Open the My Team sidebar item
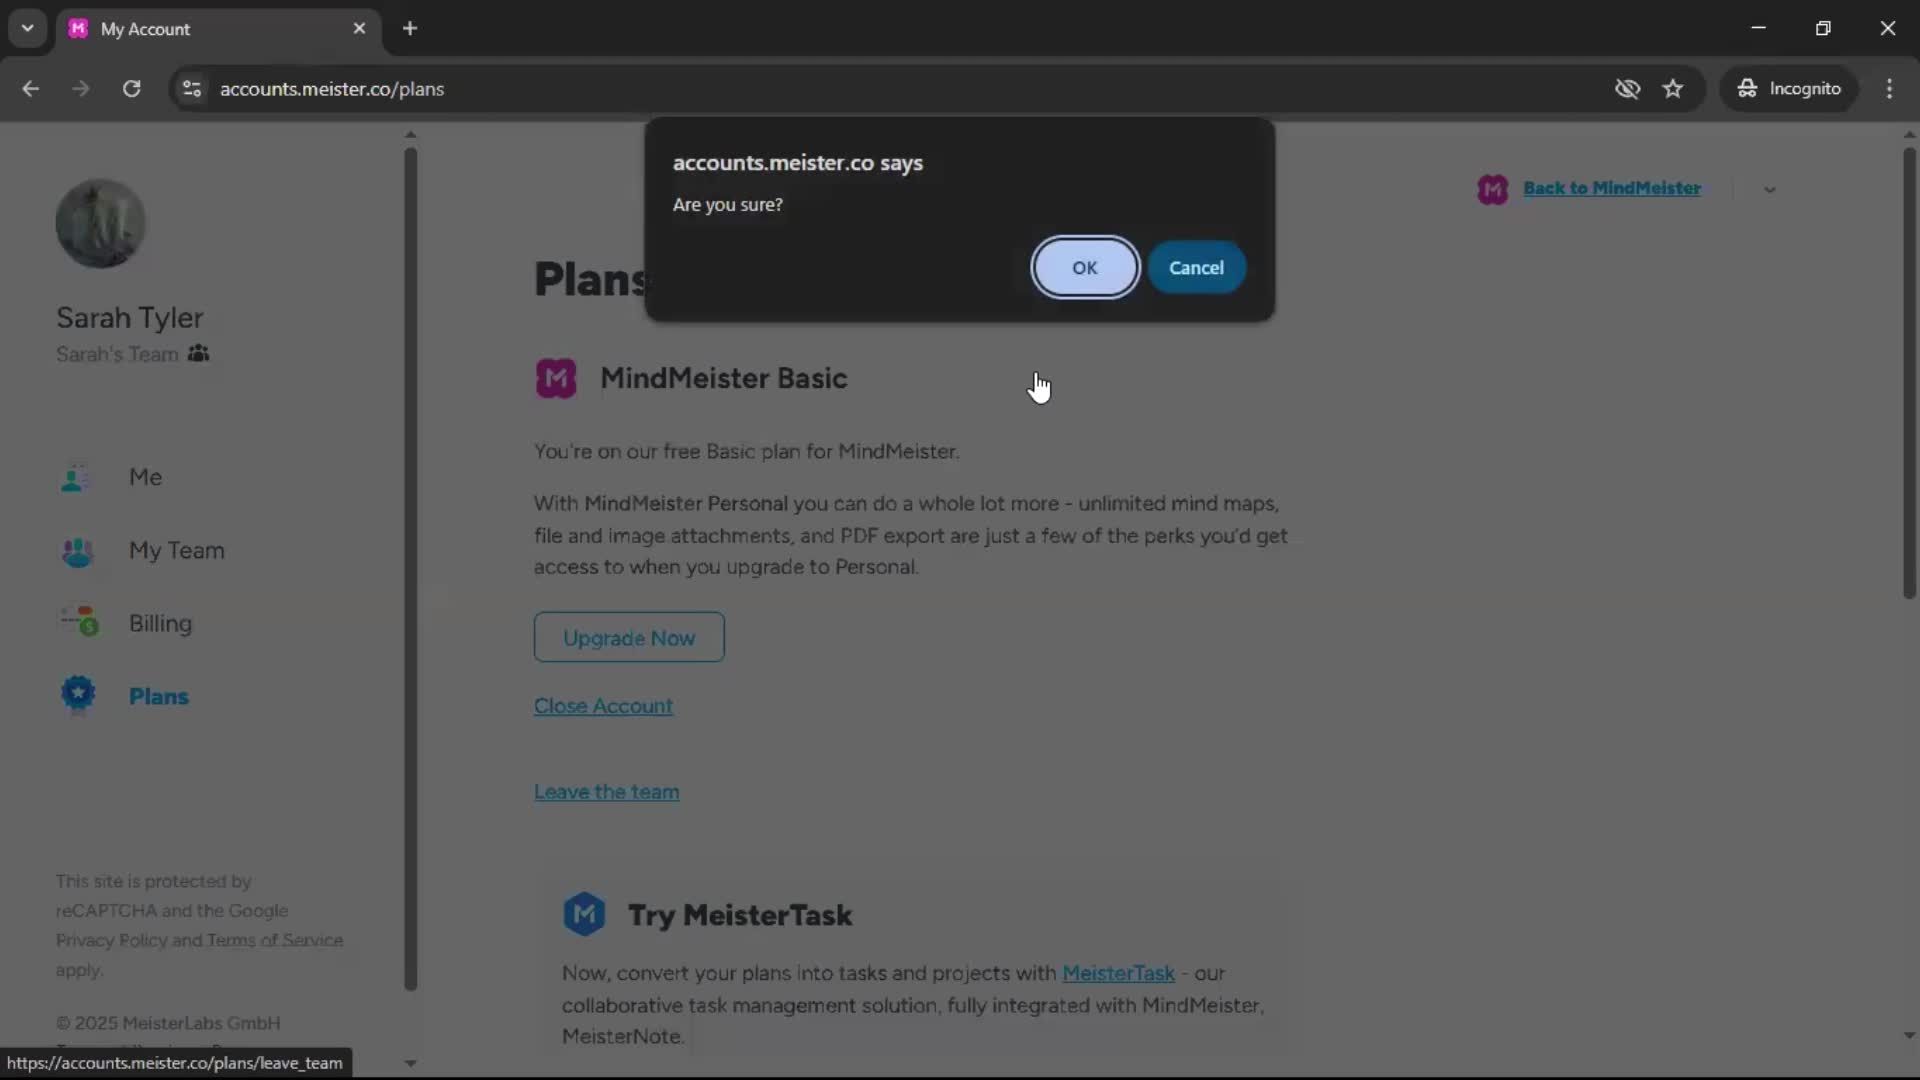Image resolution: width=1920 pixels, height=1080 pixels. pos(176,551)
